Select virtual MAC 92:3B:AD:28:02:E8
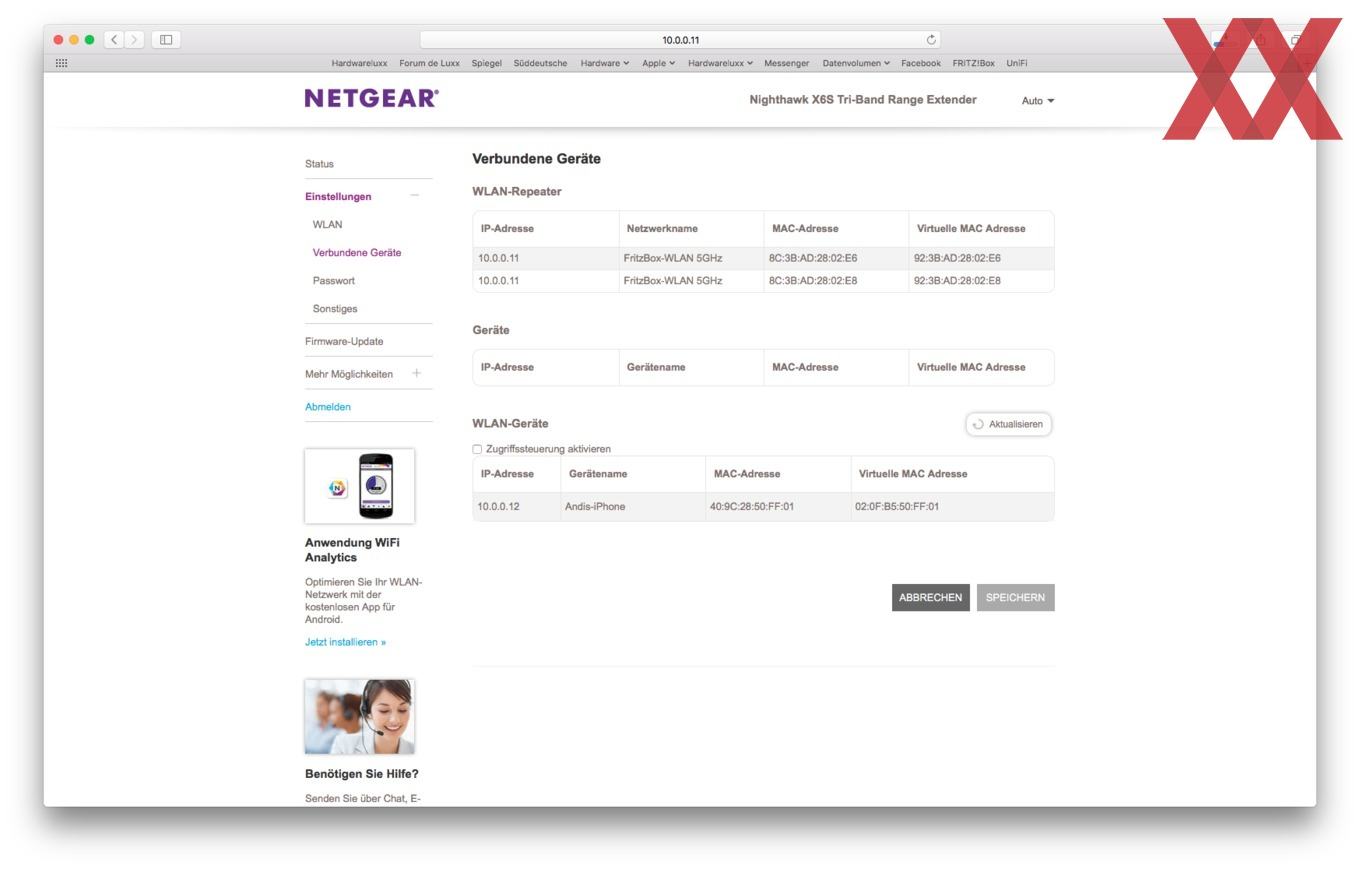Viewport: 1360px width, 869px height. coord(957,280)
